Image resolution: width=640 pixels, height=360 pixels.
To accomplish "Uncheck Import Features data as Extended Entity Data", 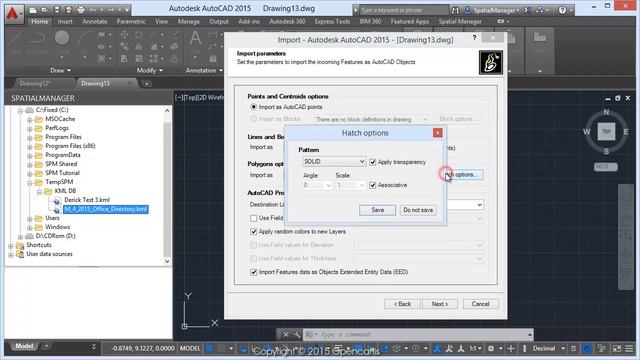I will tap(253, 272).
